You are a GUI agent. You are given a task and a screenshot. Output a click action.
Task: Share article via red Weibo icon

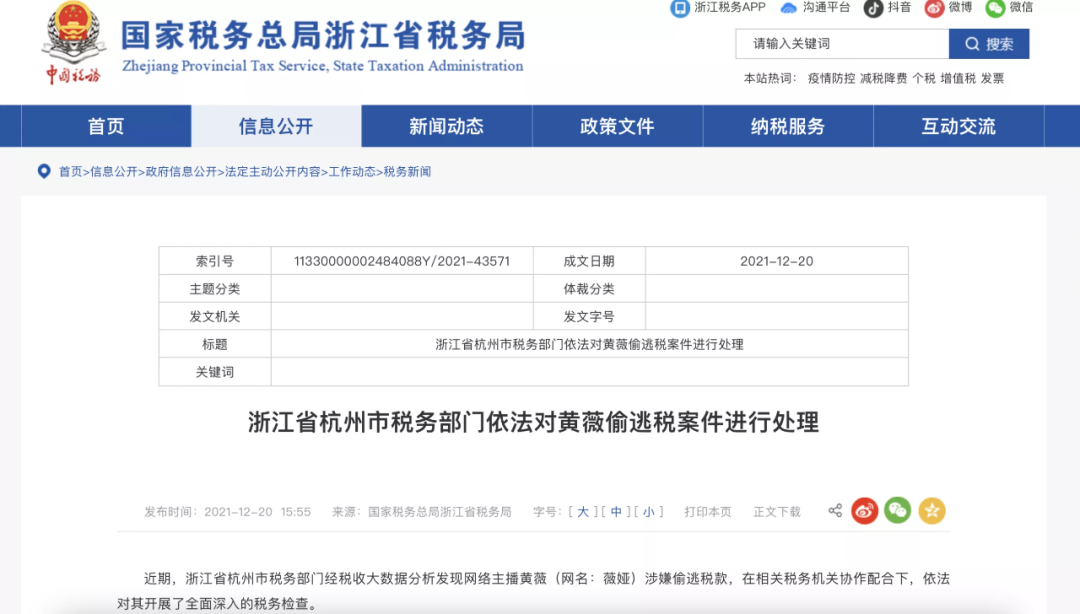864,511
